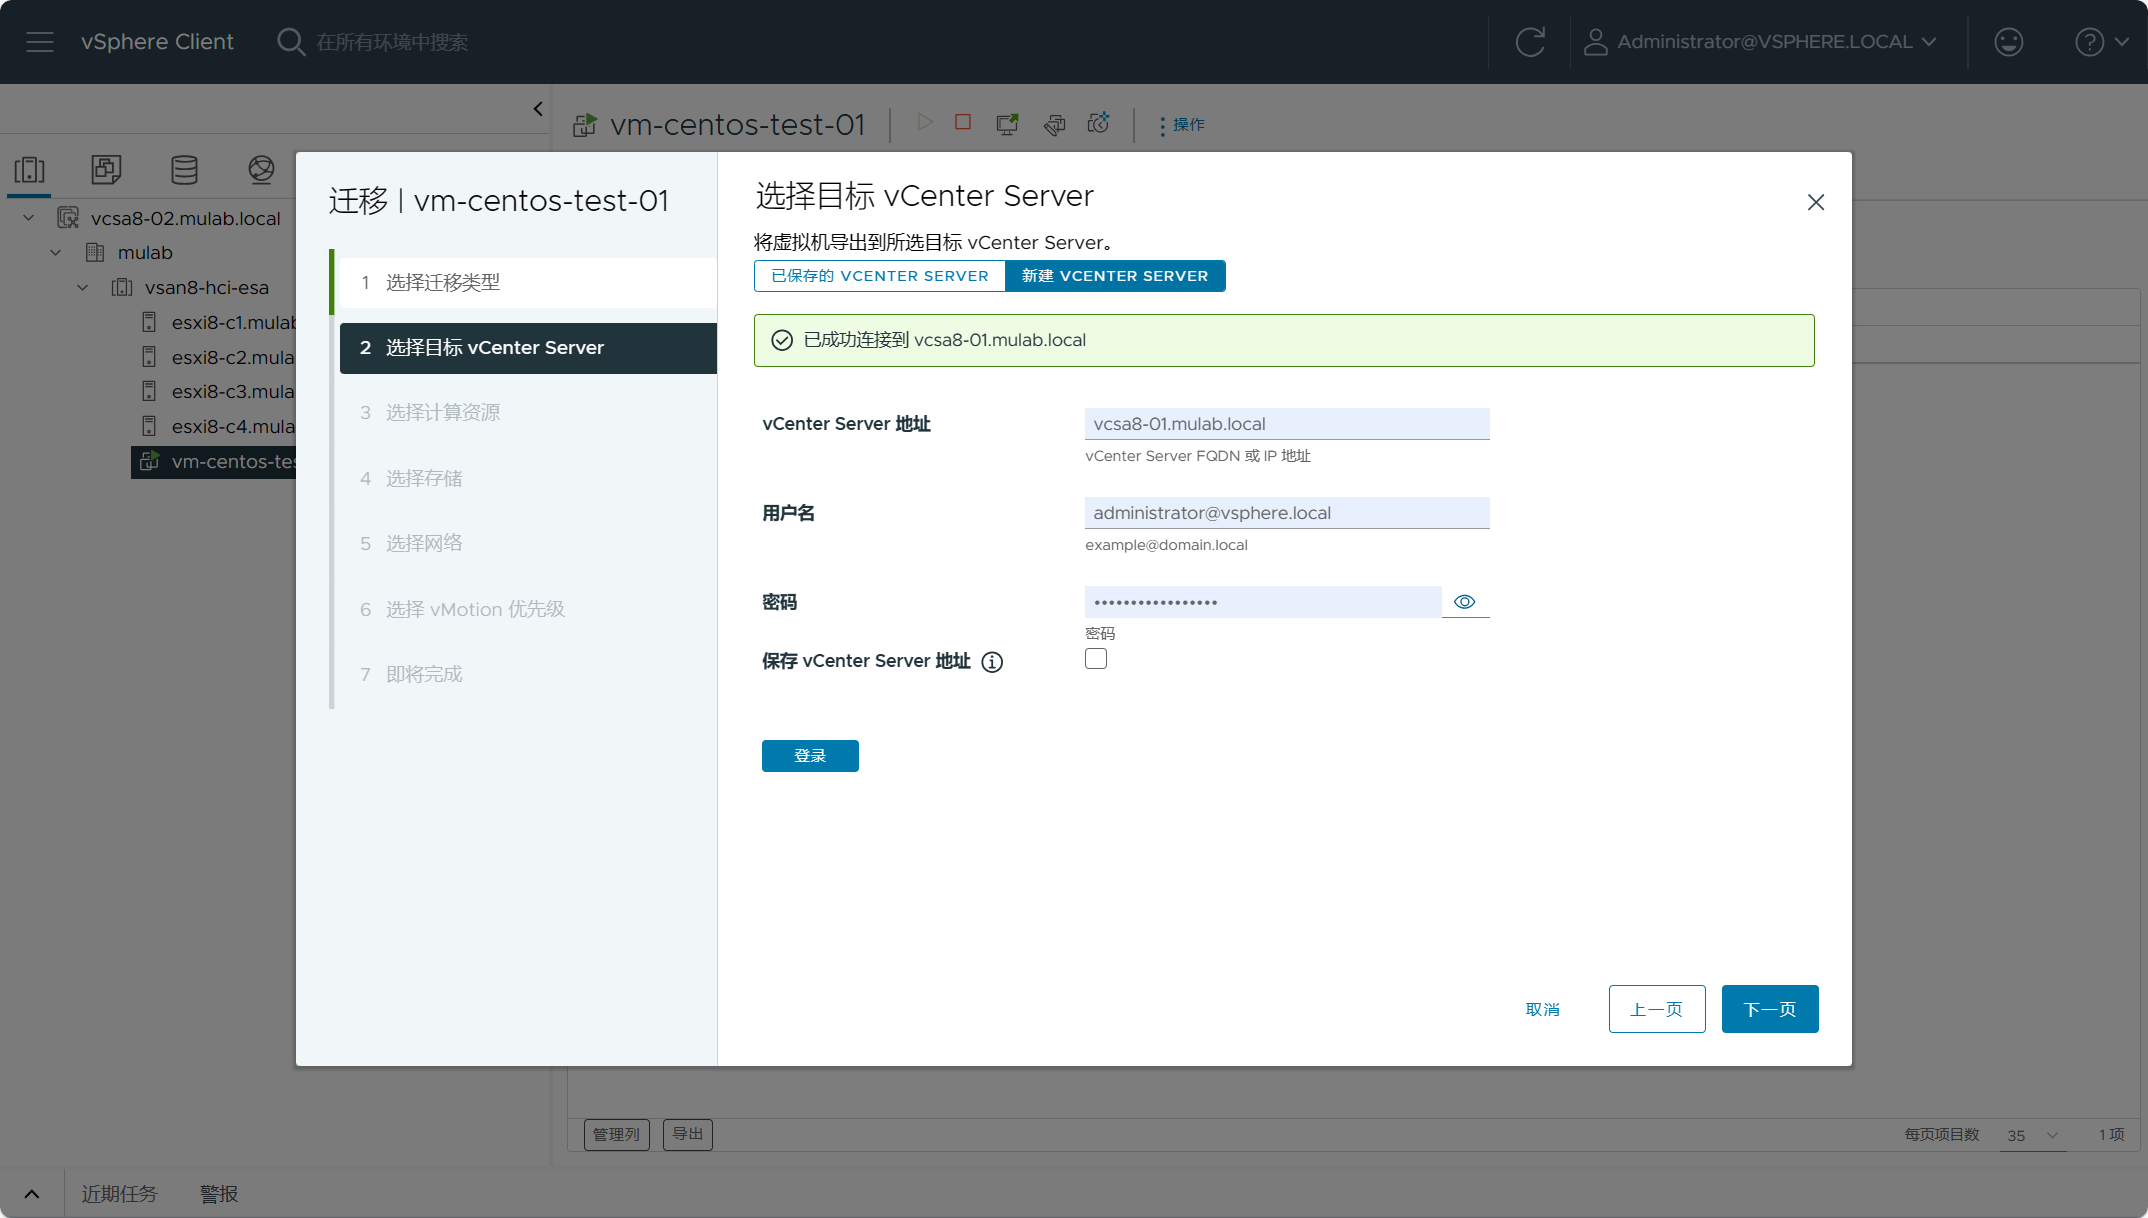2148x1218 pixels.
Task: Click 上一页 to go back
Action: (1657, 1009)
